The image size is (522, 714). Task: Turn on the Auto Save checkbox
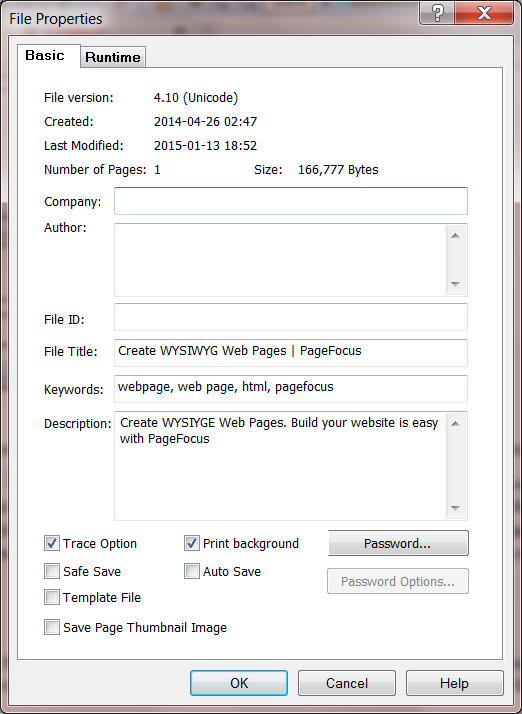[192, 571]
